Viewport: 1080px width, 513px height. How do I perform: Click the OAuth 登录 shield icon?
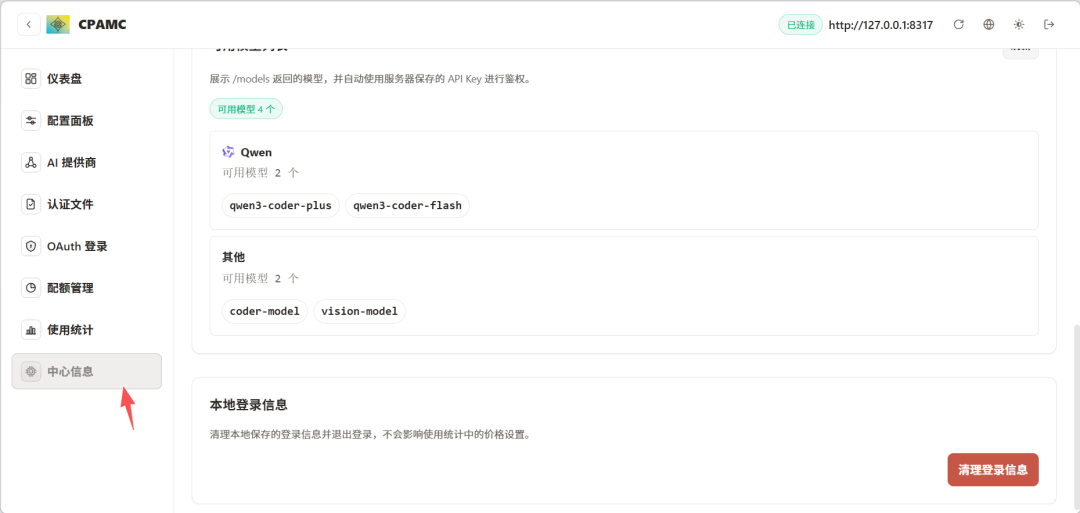pos(31,246)
